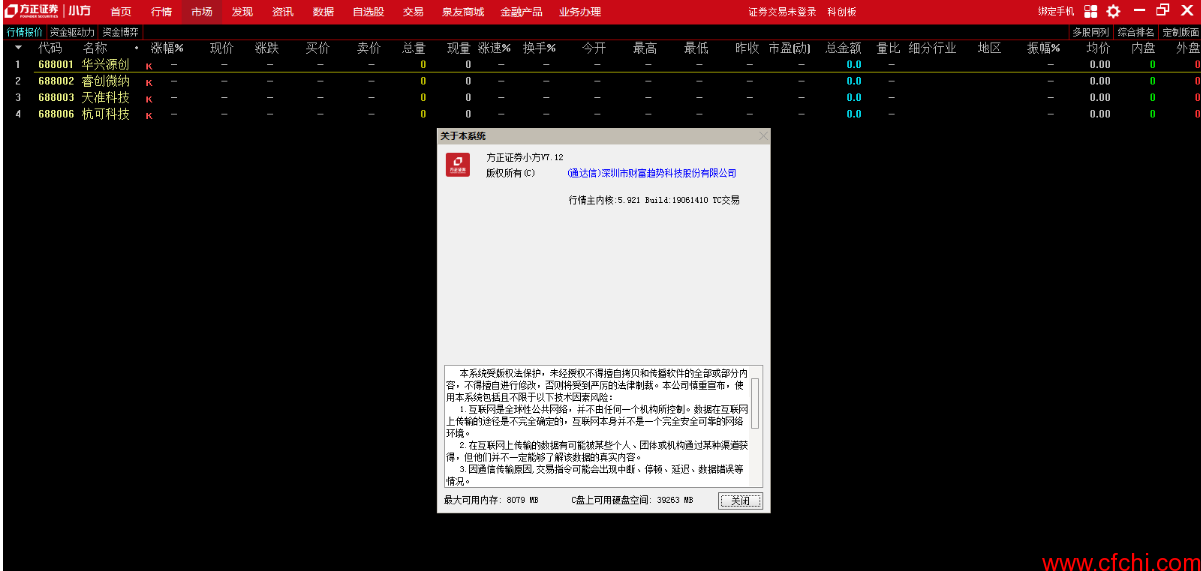The height and width of the screenshot is (571, 1201).
Task: Select stock code 688006
Action: 56,114
